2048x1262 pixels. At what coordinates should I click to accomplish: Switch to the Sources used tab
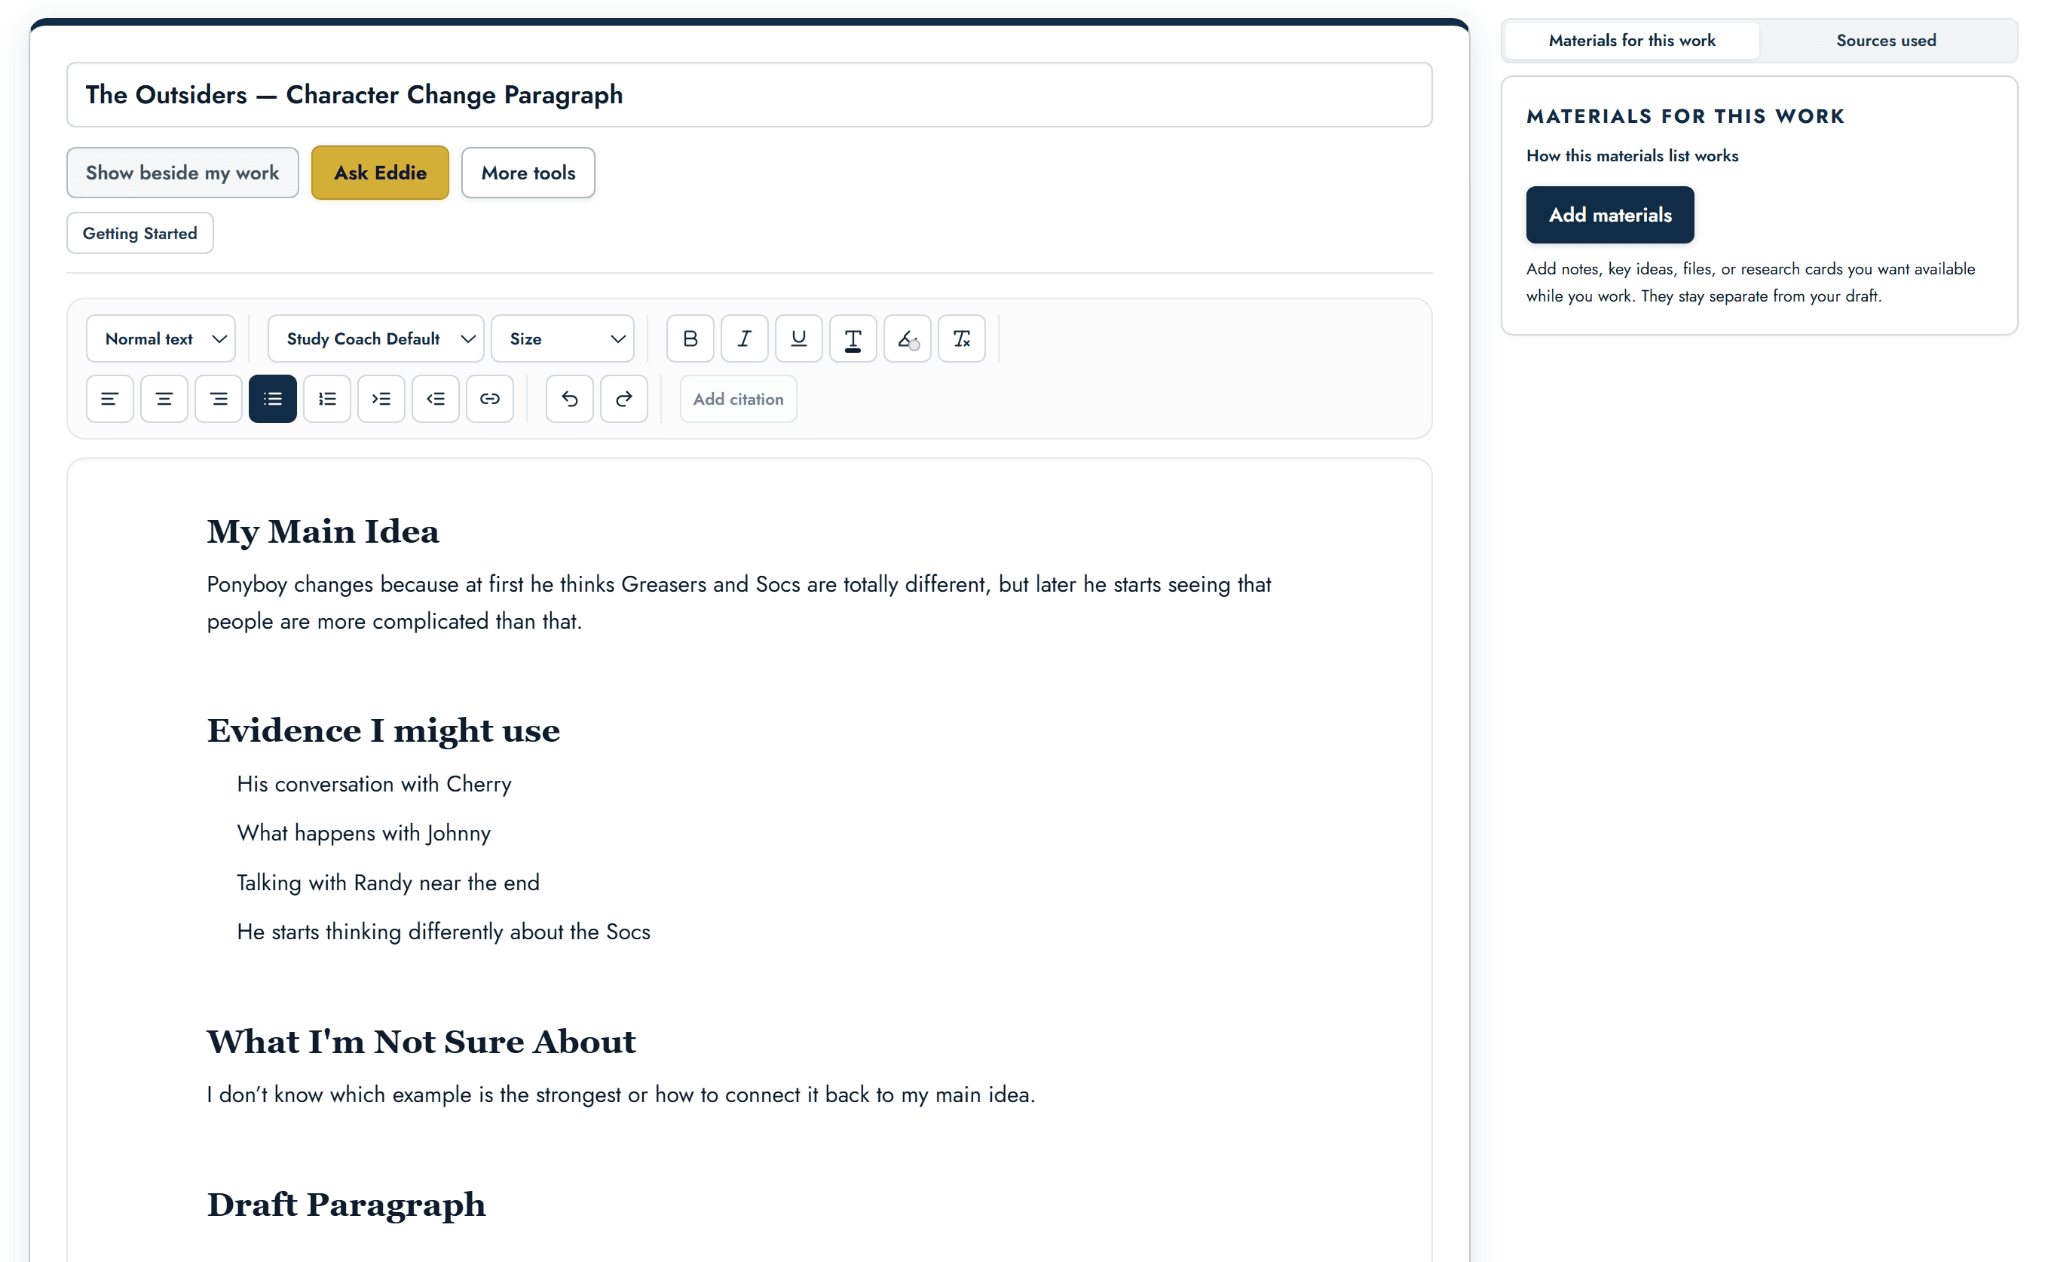click(1886, 40)
